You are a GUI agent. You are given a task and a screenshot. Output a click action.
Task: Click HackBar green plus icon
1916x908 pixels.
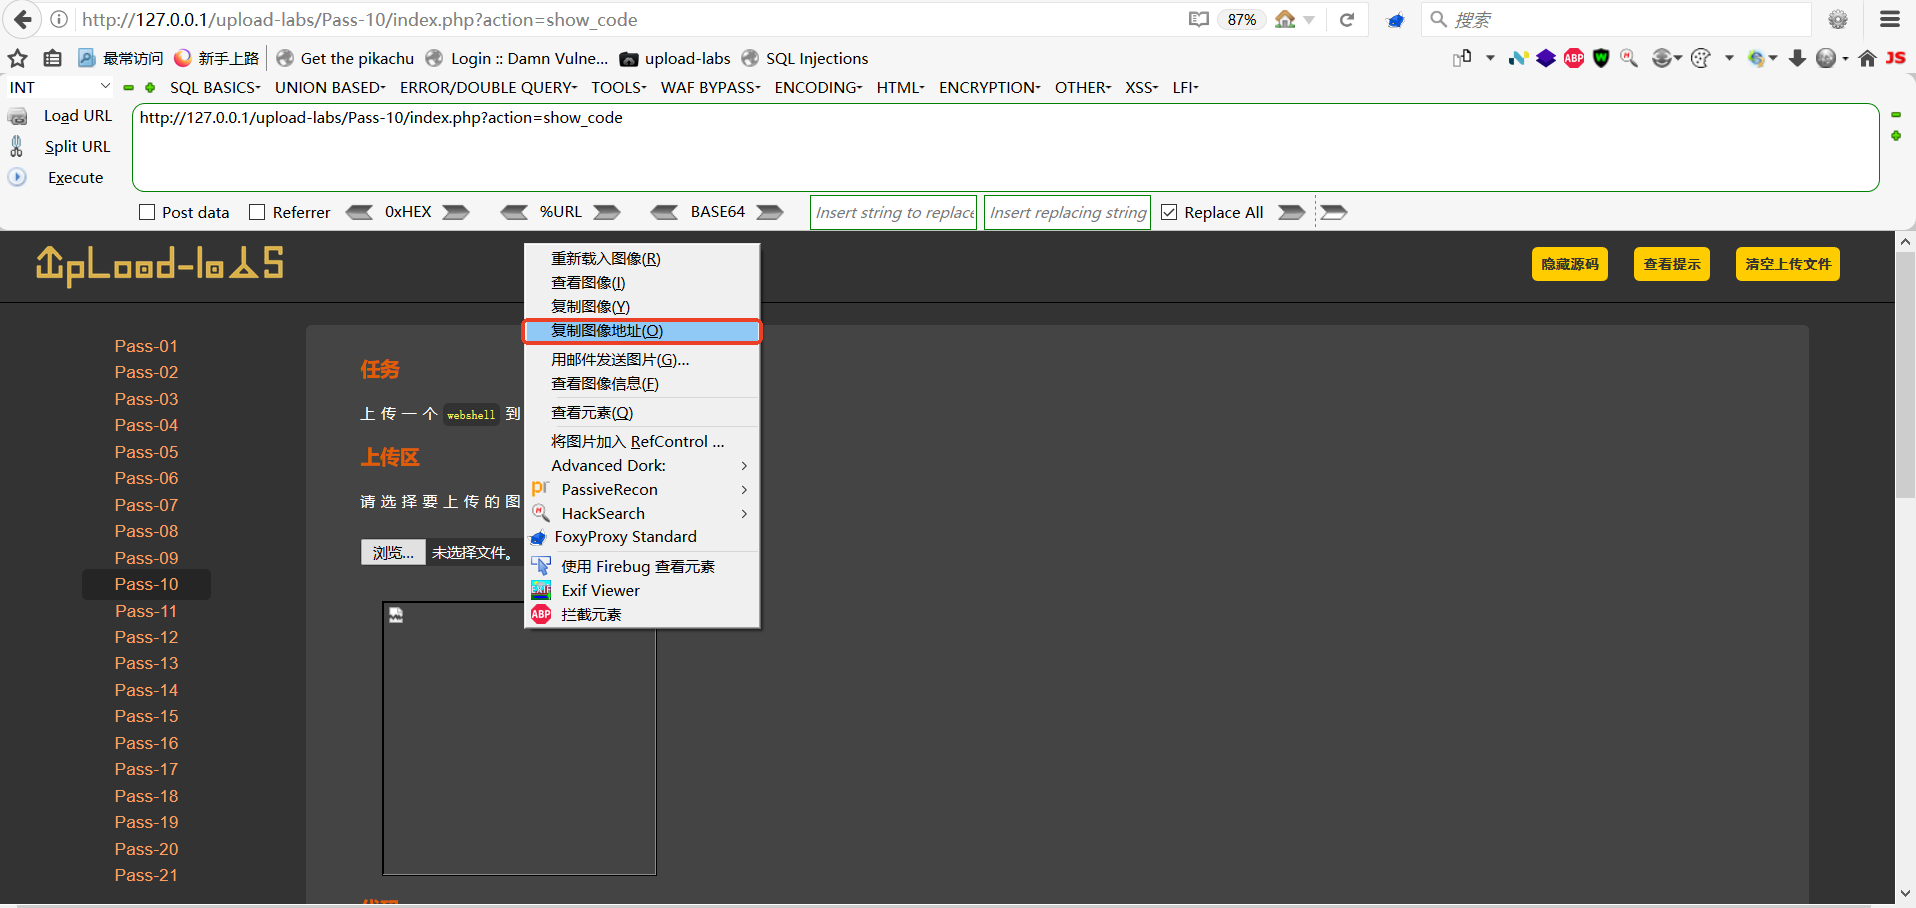[150, 87]
